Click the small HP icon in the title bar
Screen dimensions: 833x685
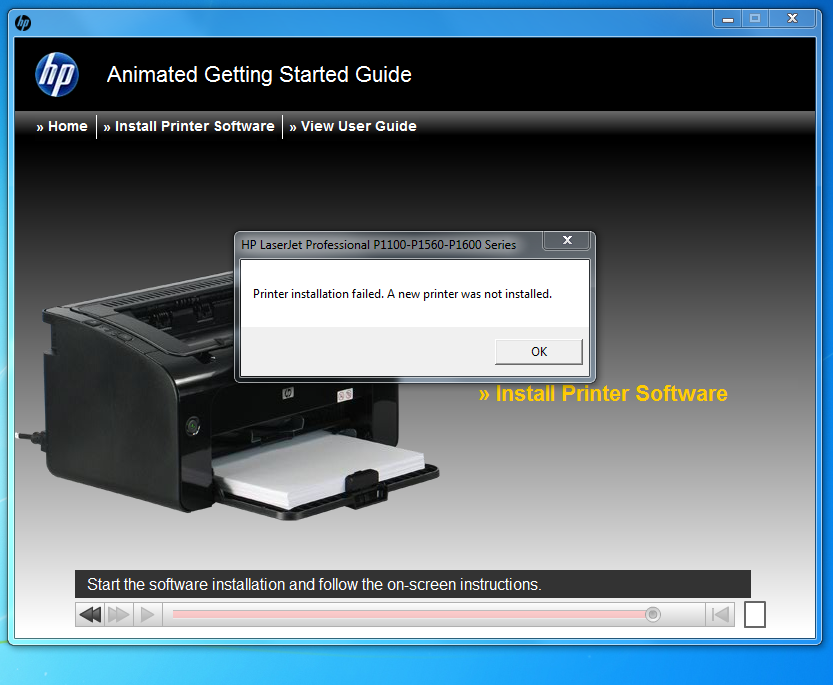pyautogui.click(x=23, y=23)
